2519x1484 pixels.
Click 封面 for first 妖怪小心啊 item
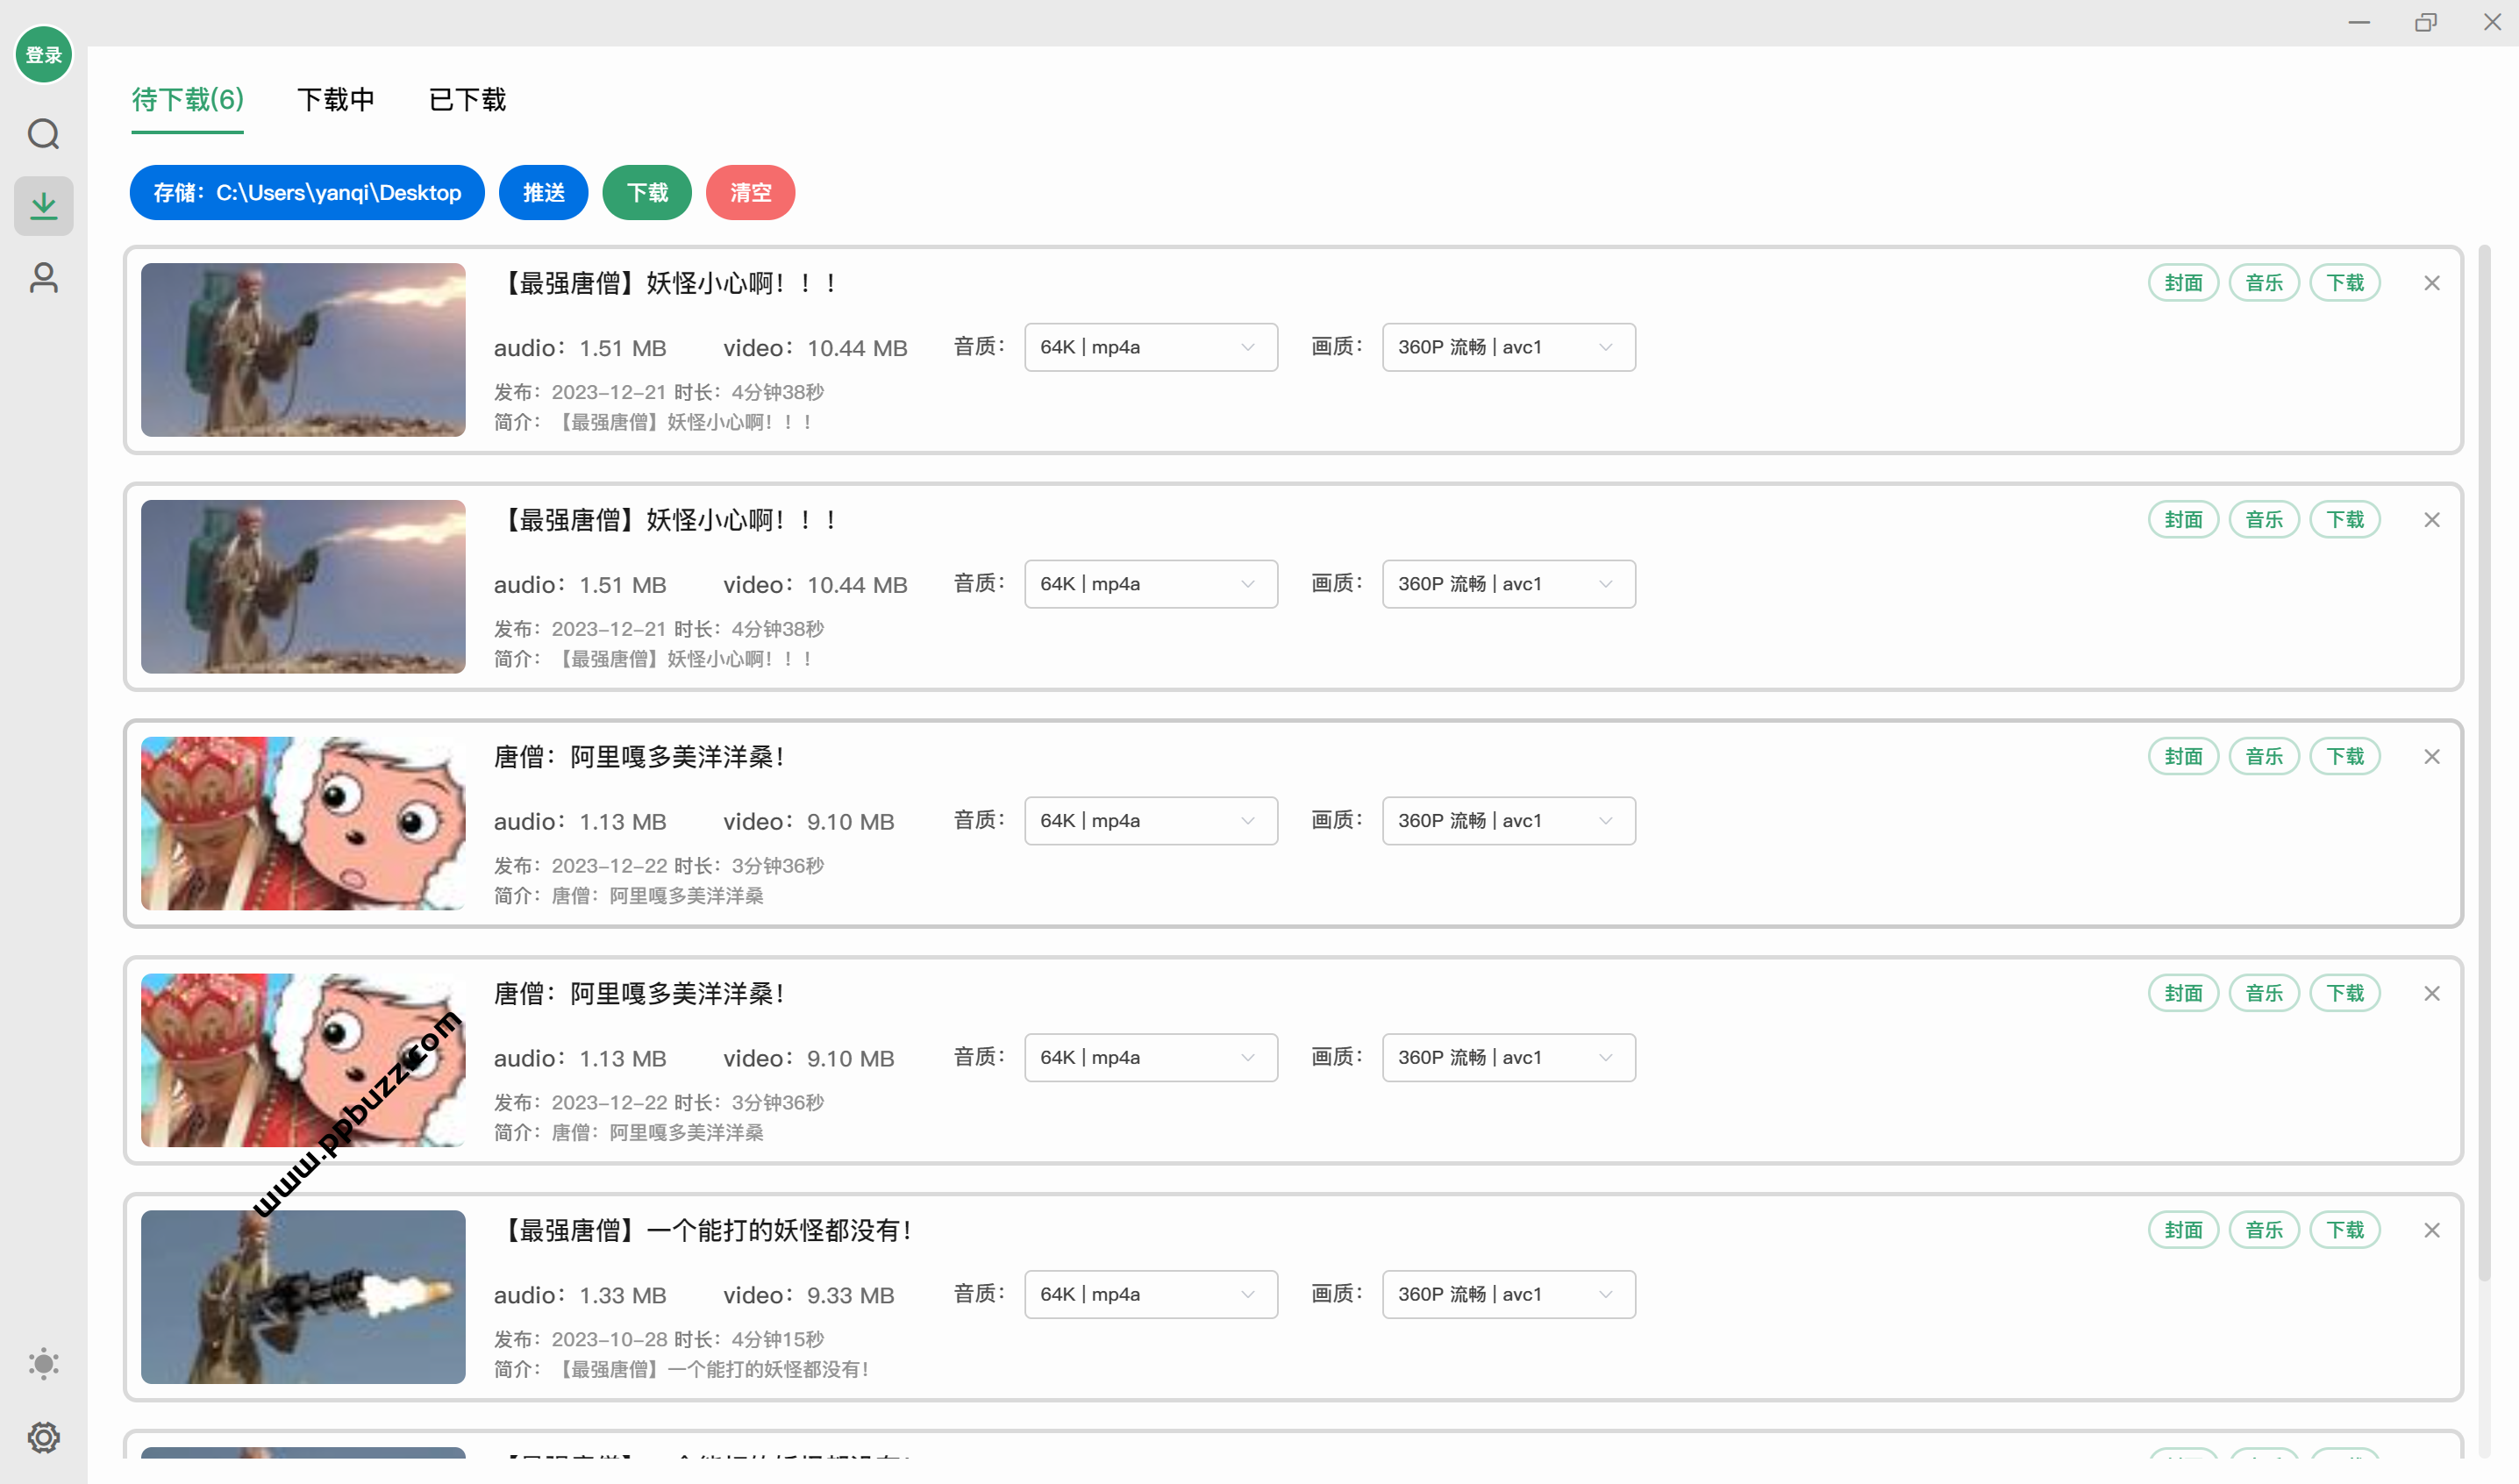(x=2183, y=283)
